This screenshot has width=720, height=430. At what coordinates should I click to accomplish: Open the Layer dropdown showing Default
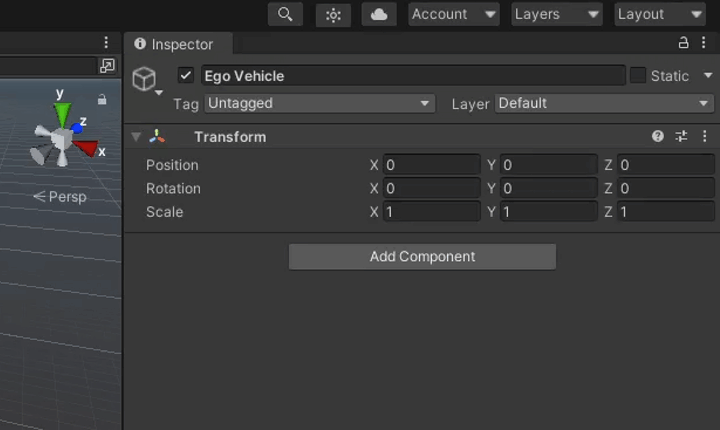[604, 103]
